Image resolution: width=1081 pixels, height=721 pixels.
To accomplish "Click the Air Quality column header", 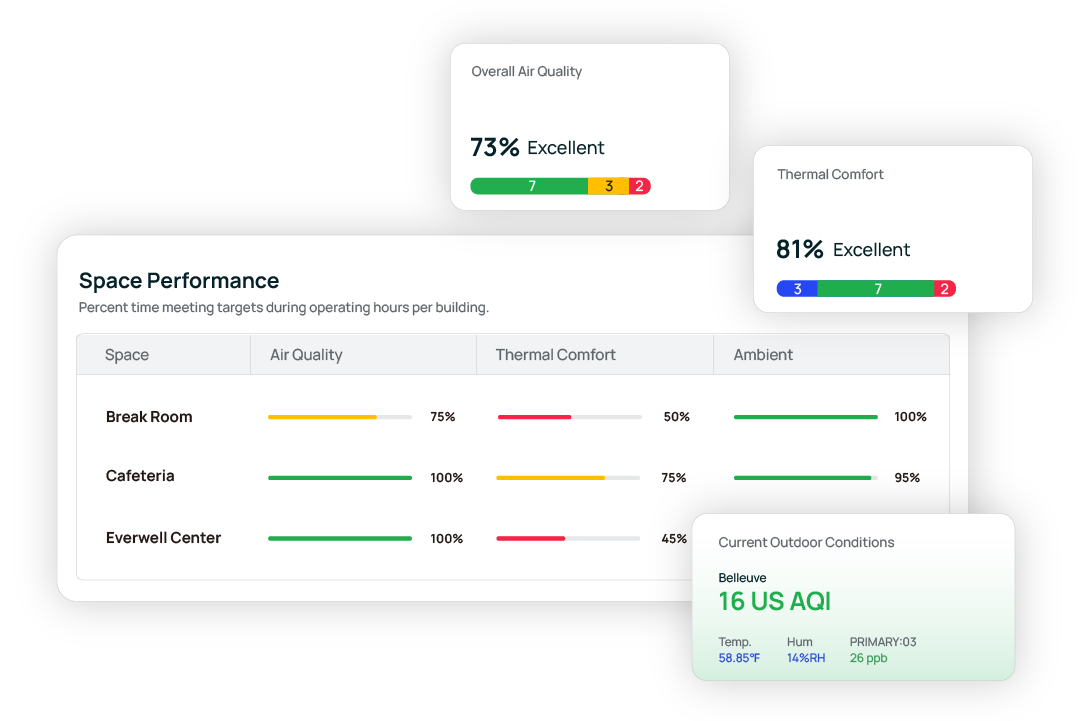I will [x=306, y=355].
